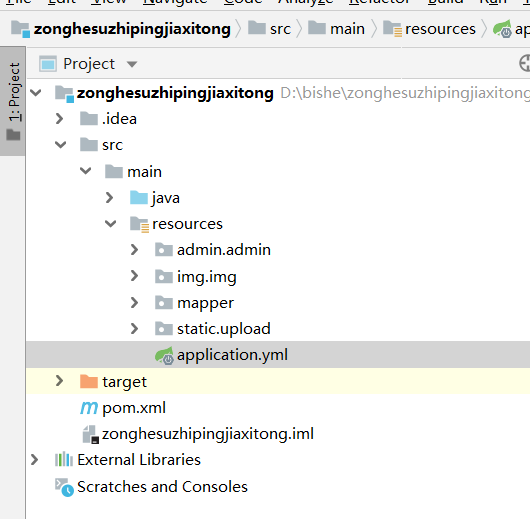Image resolution: width=530 pixels, height=519 pixels.
Task: Click the main folder icon in tree
Action: pos(114,171)
